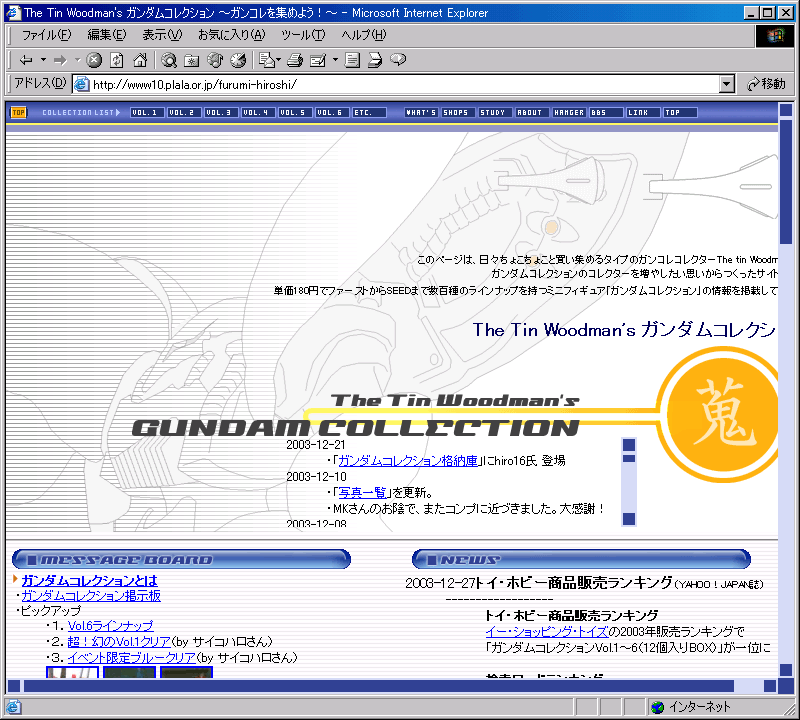The width and height of the screenshot is (800, 720).
Task: Open the Favorites folder icon
Action: (x=192, y=60)
